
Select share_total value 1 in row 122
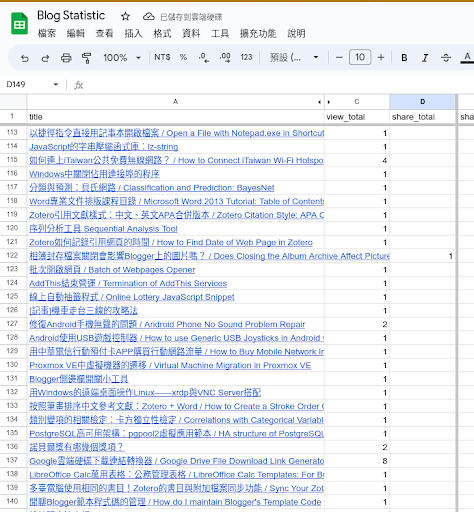[422, 256]
